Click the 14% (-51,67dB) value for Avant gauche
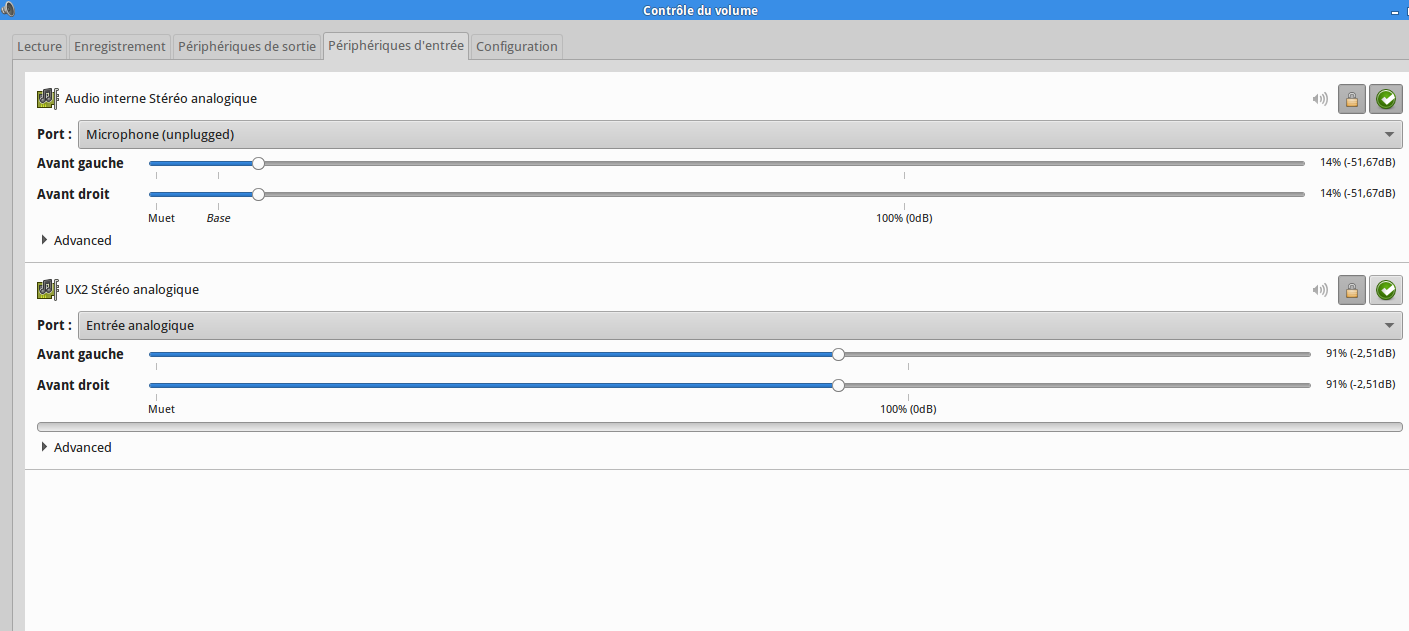The height and width of the screenshot is (631, 1409). coord(1358,163)
